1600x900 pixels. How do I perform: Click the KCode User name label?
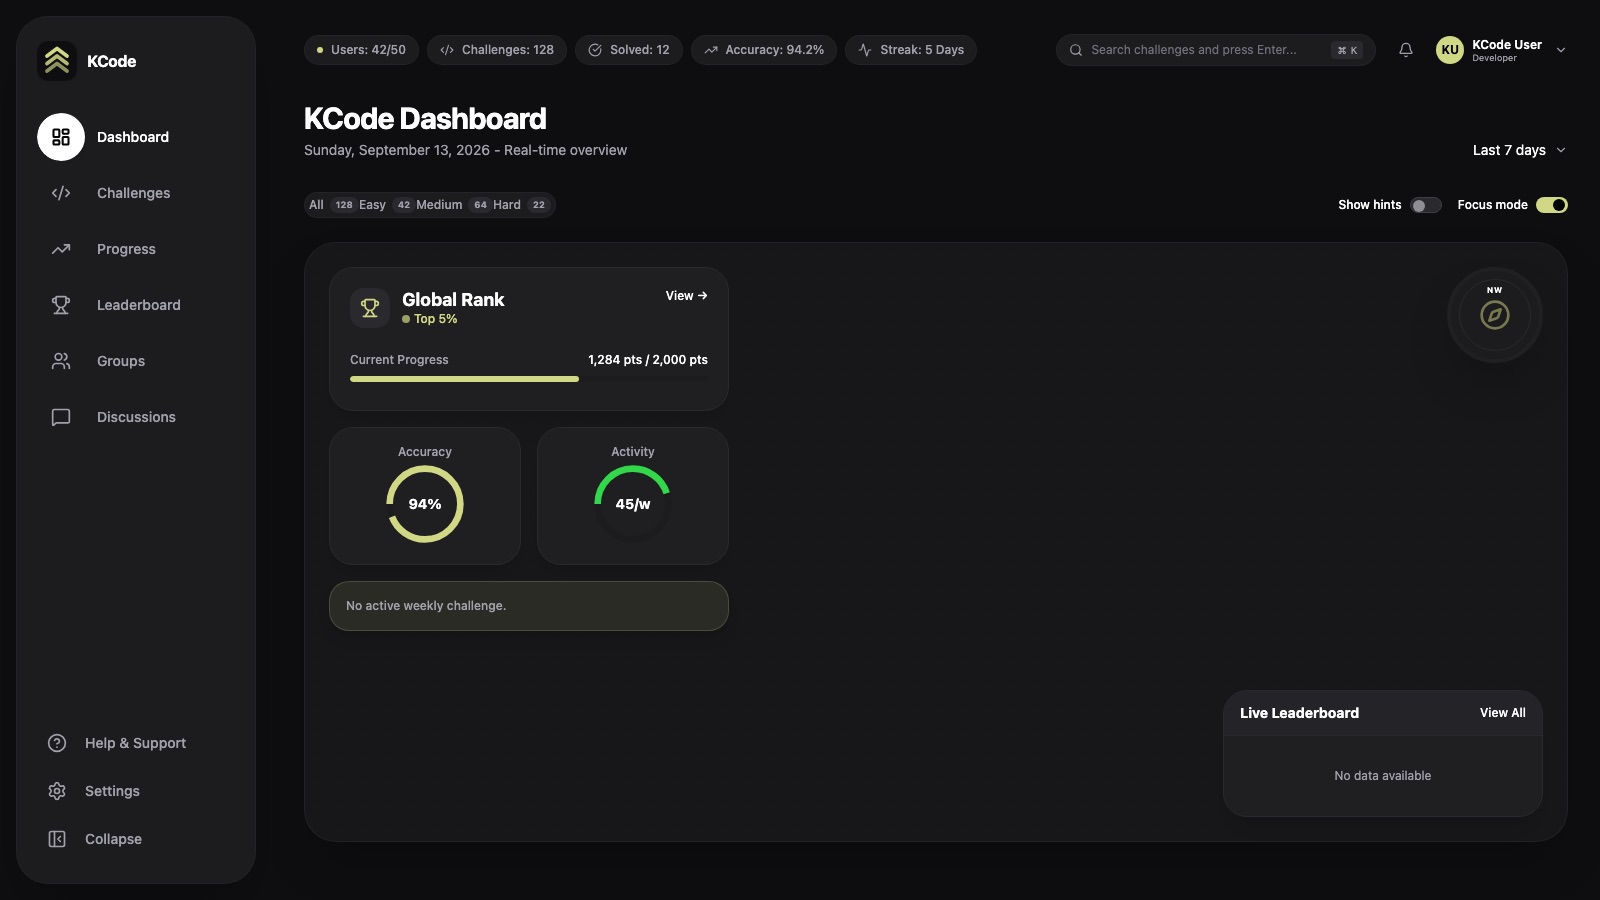click(x=1507, y=45)
